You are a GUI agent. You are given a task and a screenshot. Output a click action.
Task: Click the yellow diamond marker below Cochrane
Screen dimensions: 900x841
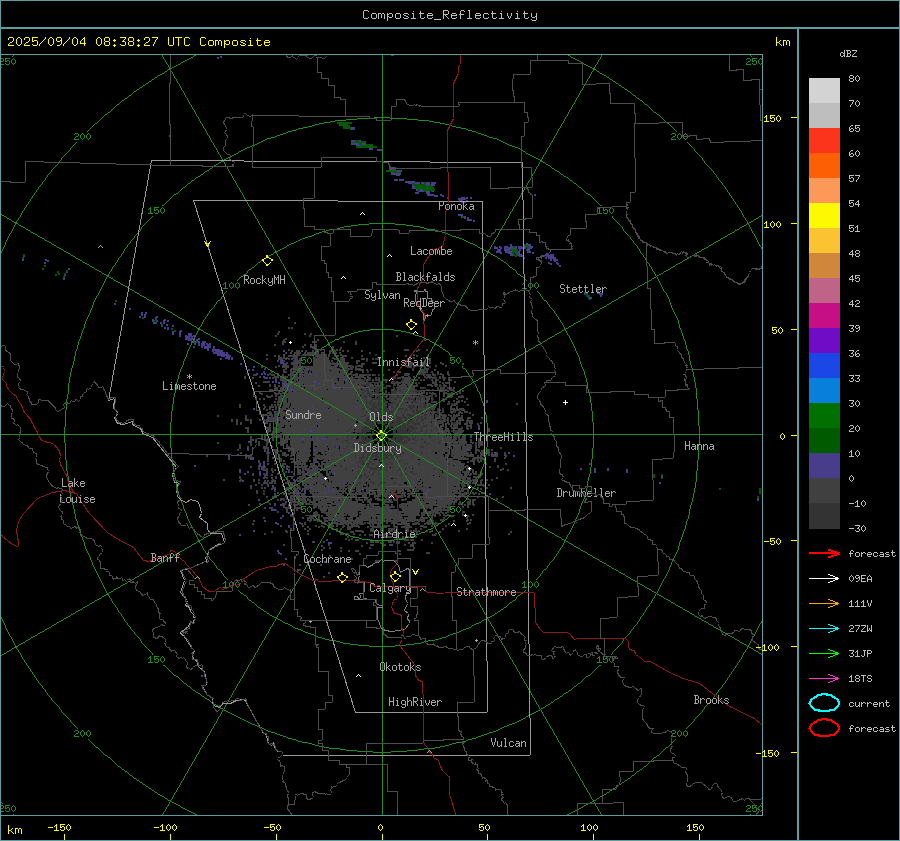(343, 577)
